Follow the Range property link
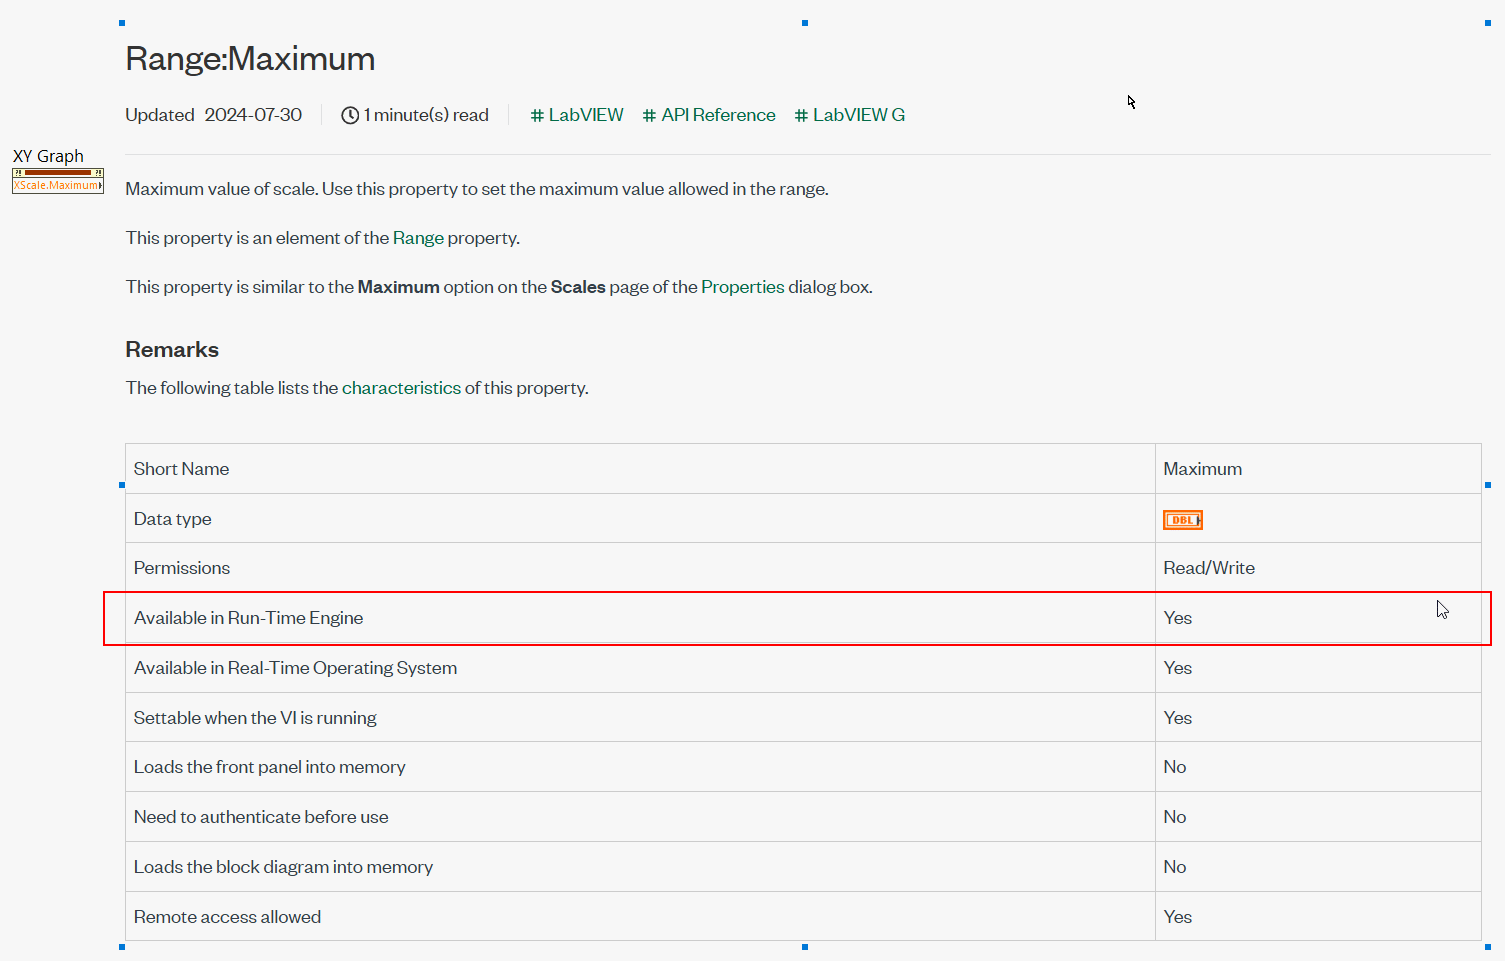This screenshot has height=961, width=1505. pos(418,238)
